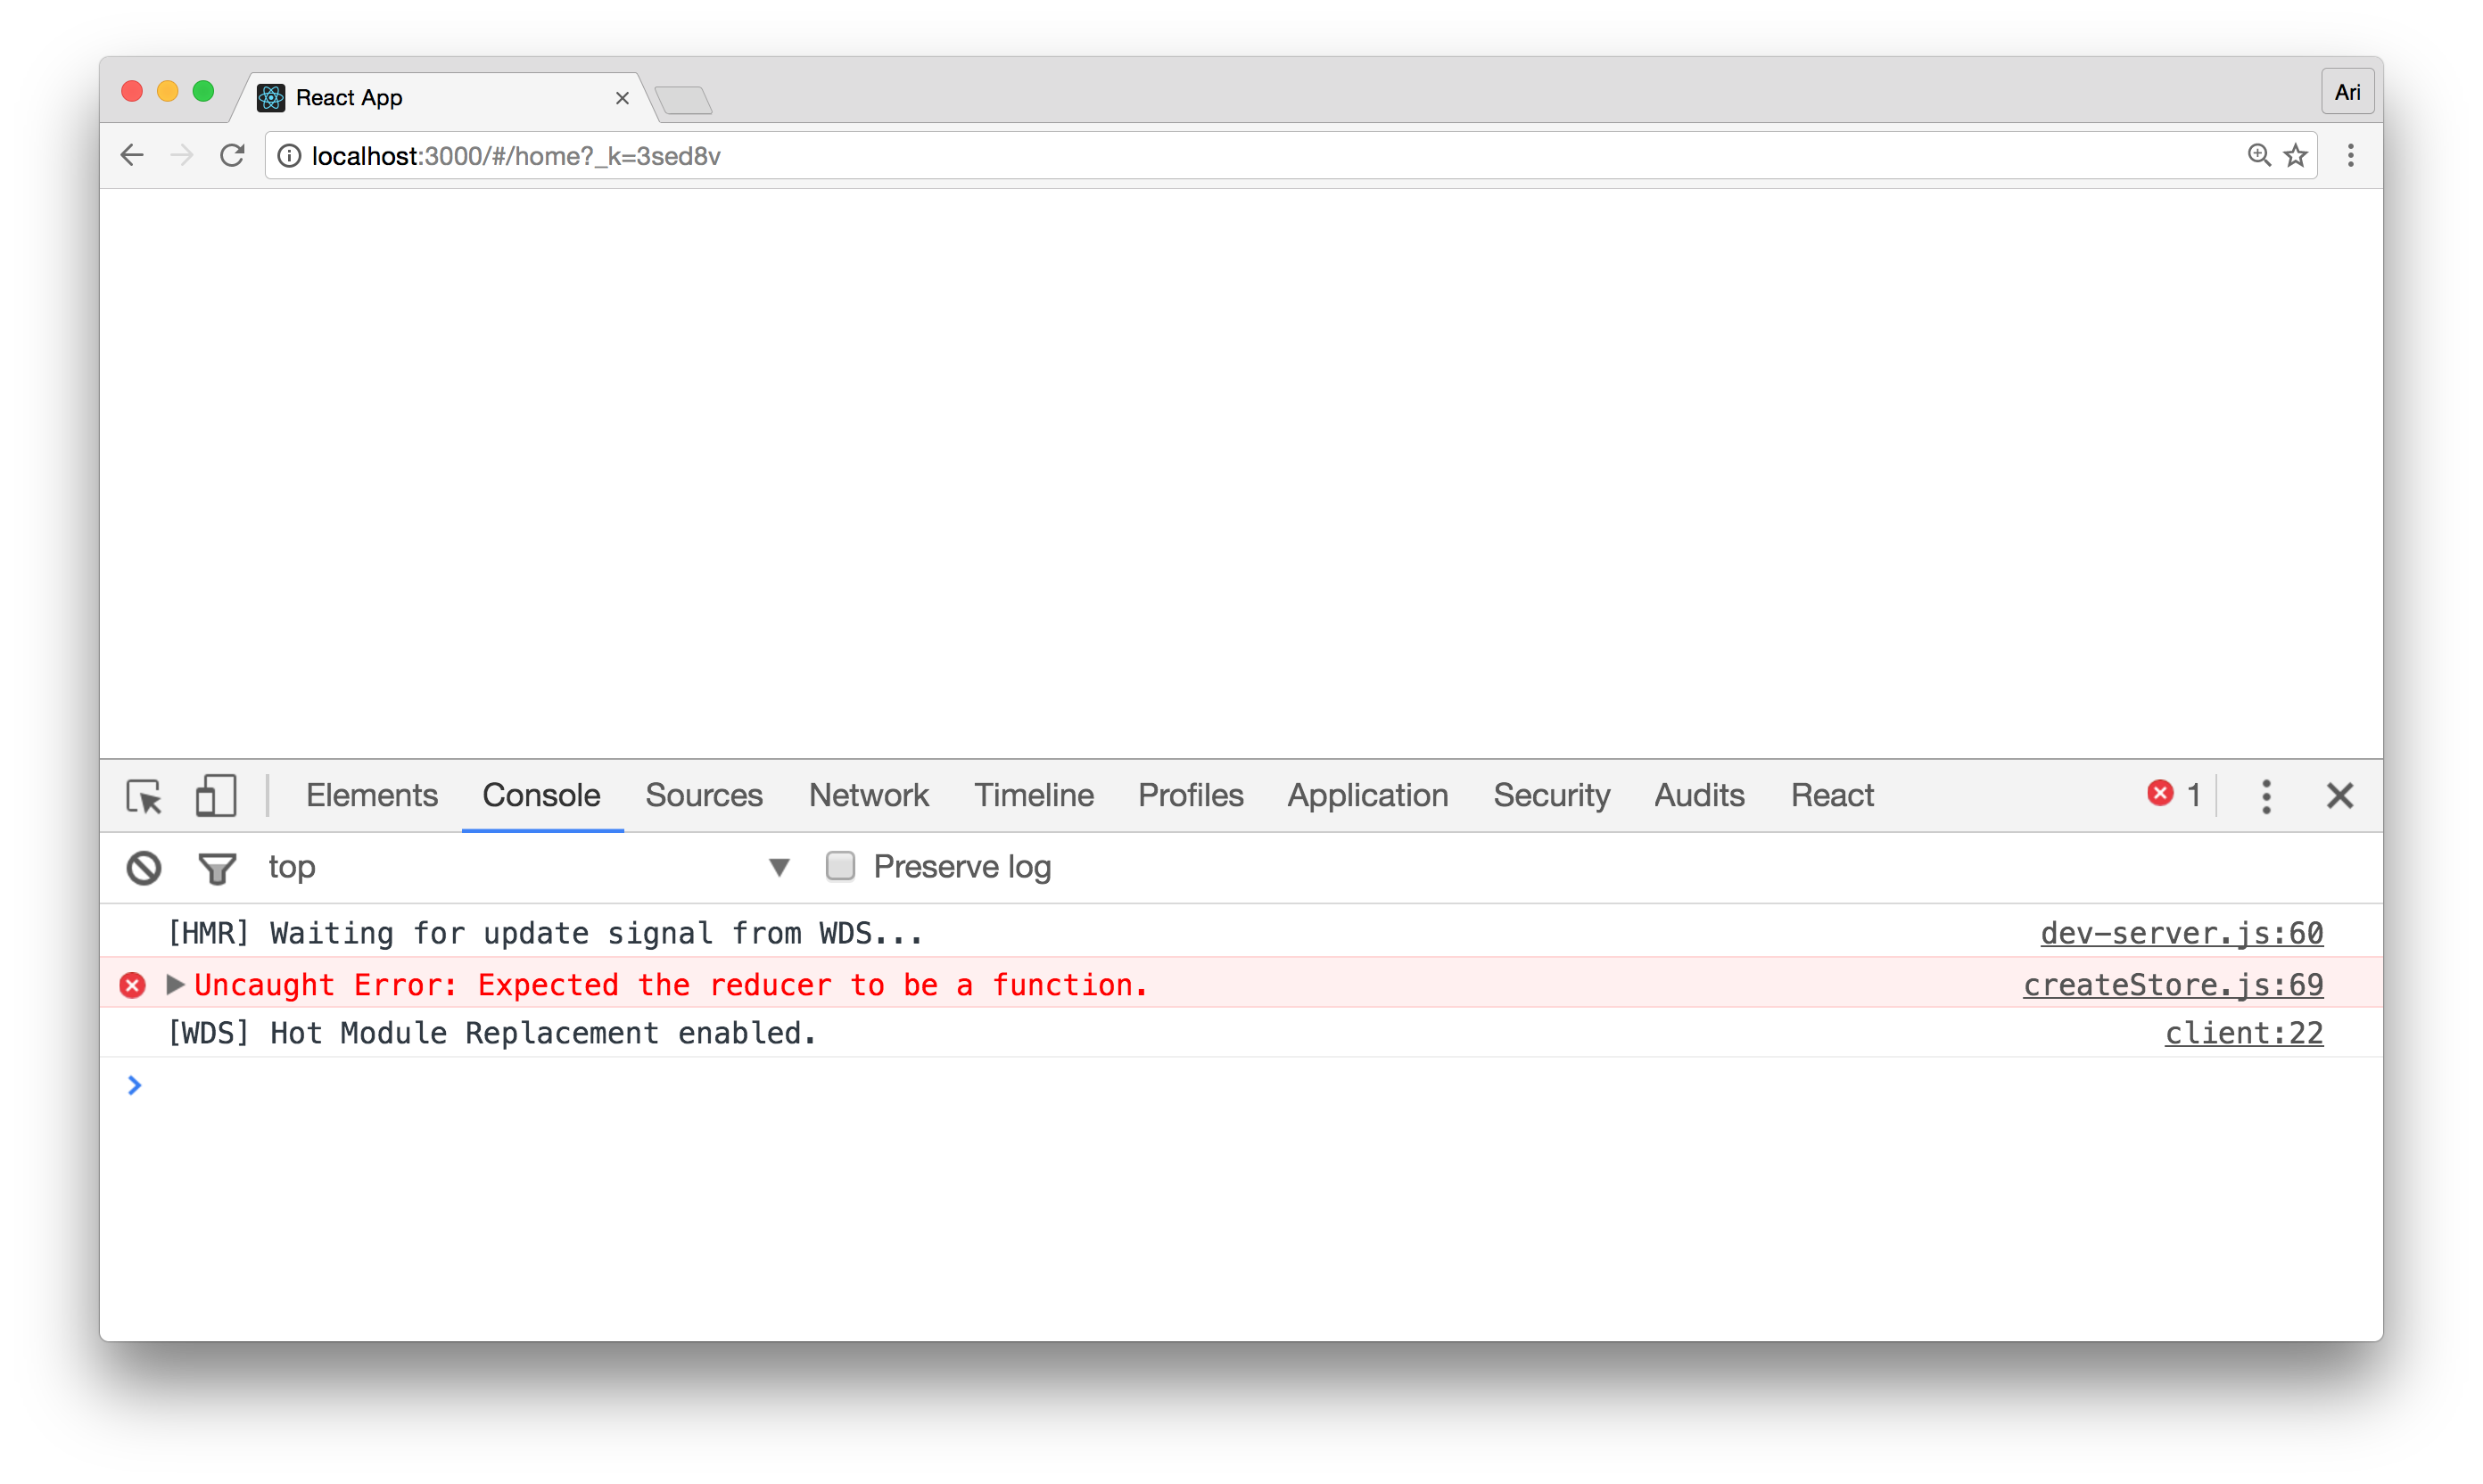Click the red error icon on the Uncaught Error row
This screenshot has width=2483, height=1484.
(x=132, y=985)
